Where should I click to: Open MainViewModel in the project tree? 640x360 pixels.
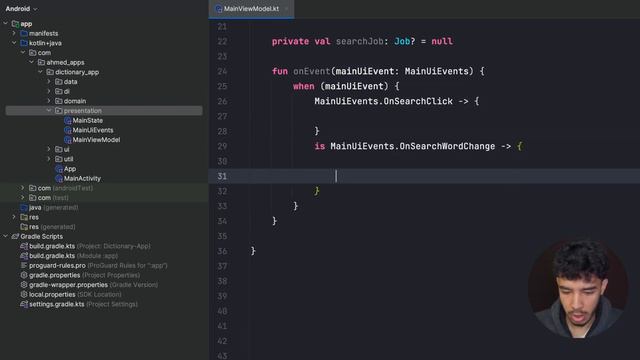[96, 140]
